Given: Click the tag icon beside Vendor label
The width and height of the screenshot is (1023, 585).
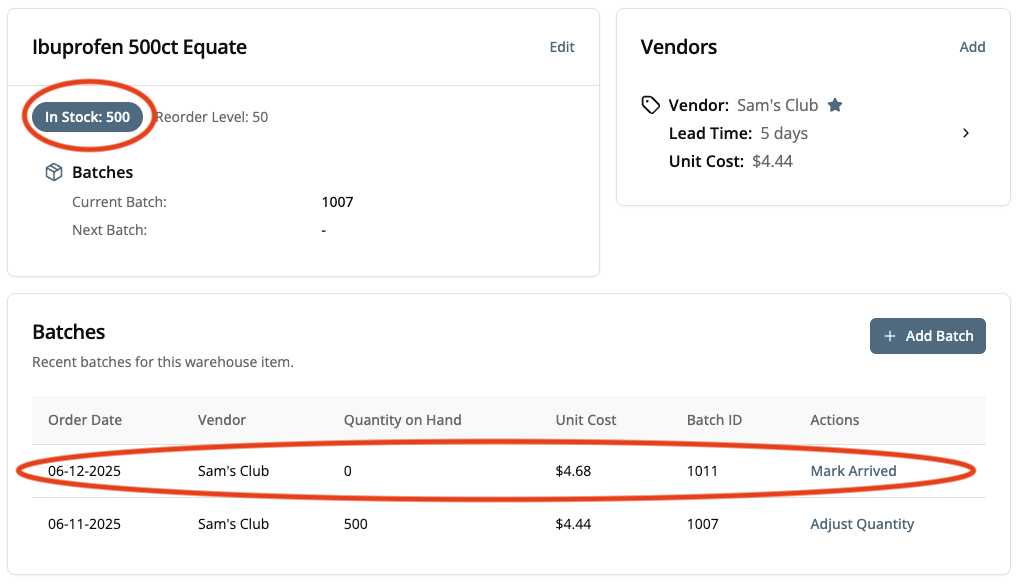Looking at the screenshot, I should click(651, 105).
